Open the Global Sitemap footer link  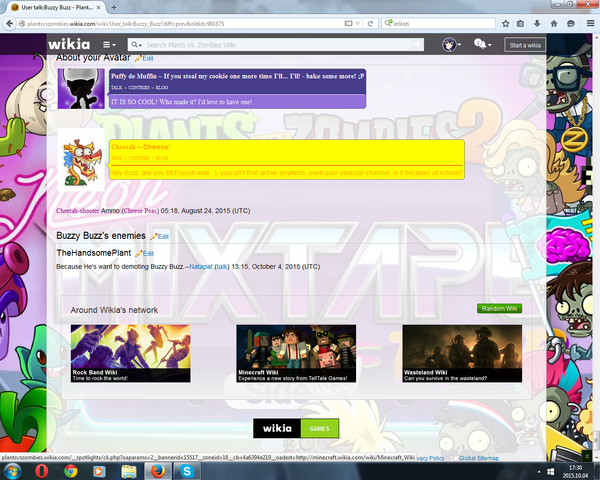pyautogui.click(x=479, y=458)
